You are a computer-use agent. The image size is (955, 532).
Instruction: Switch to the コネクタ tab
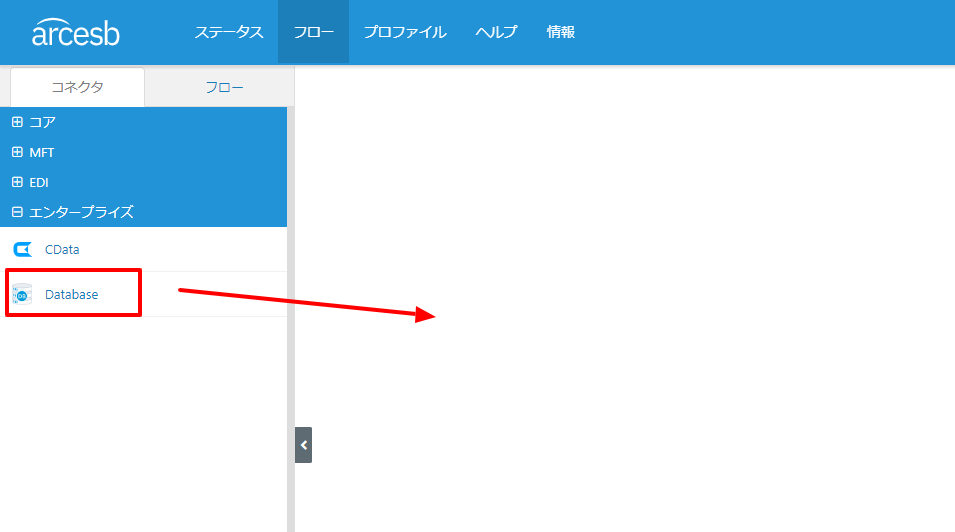pyautogui.click(x=77, y=87)
